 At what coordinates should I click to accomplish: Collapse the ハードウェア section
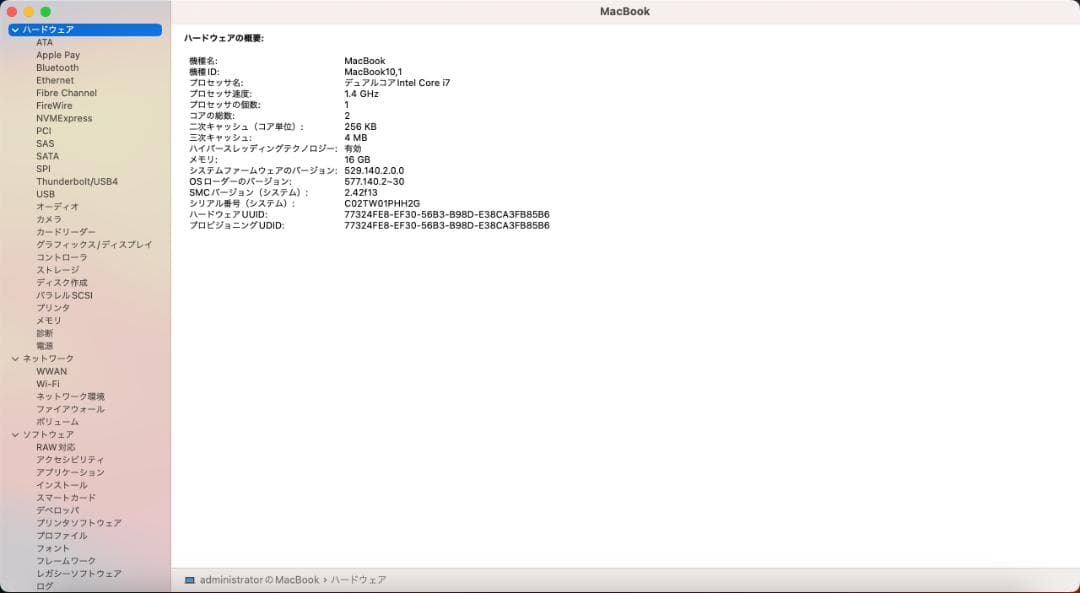point(14,29)
